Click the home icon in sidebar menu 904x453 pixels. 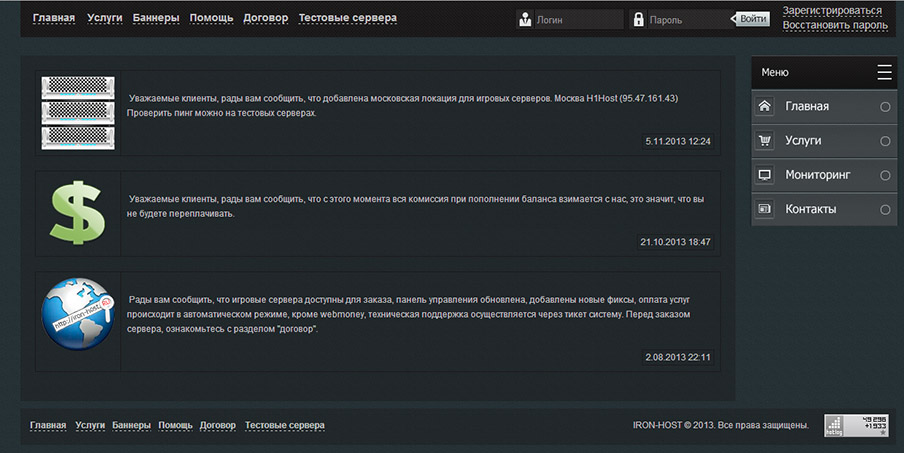pos(765,106)
